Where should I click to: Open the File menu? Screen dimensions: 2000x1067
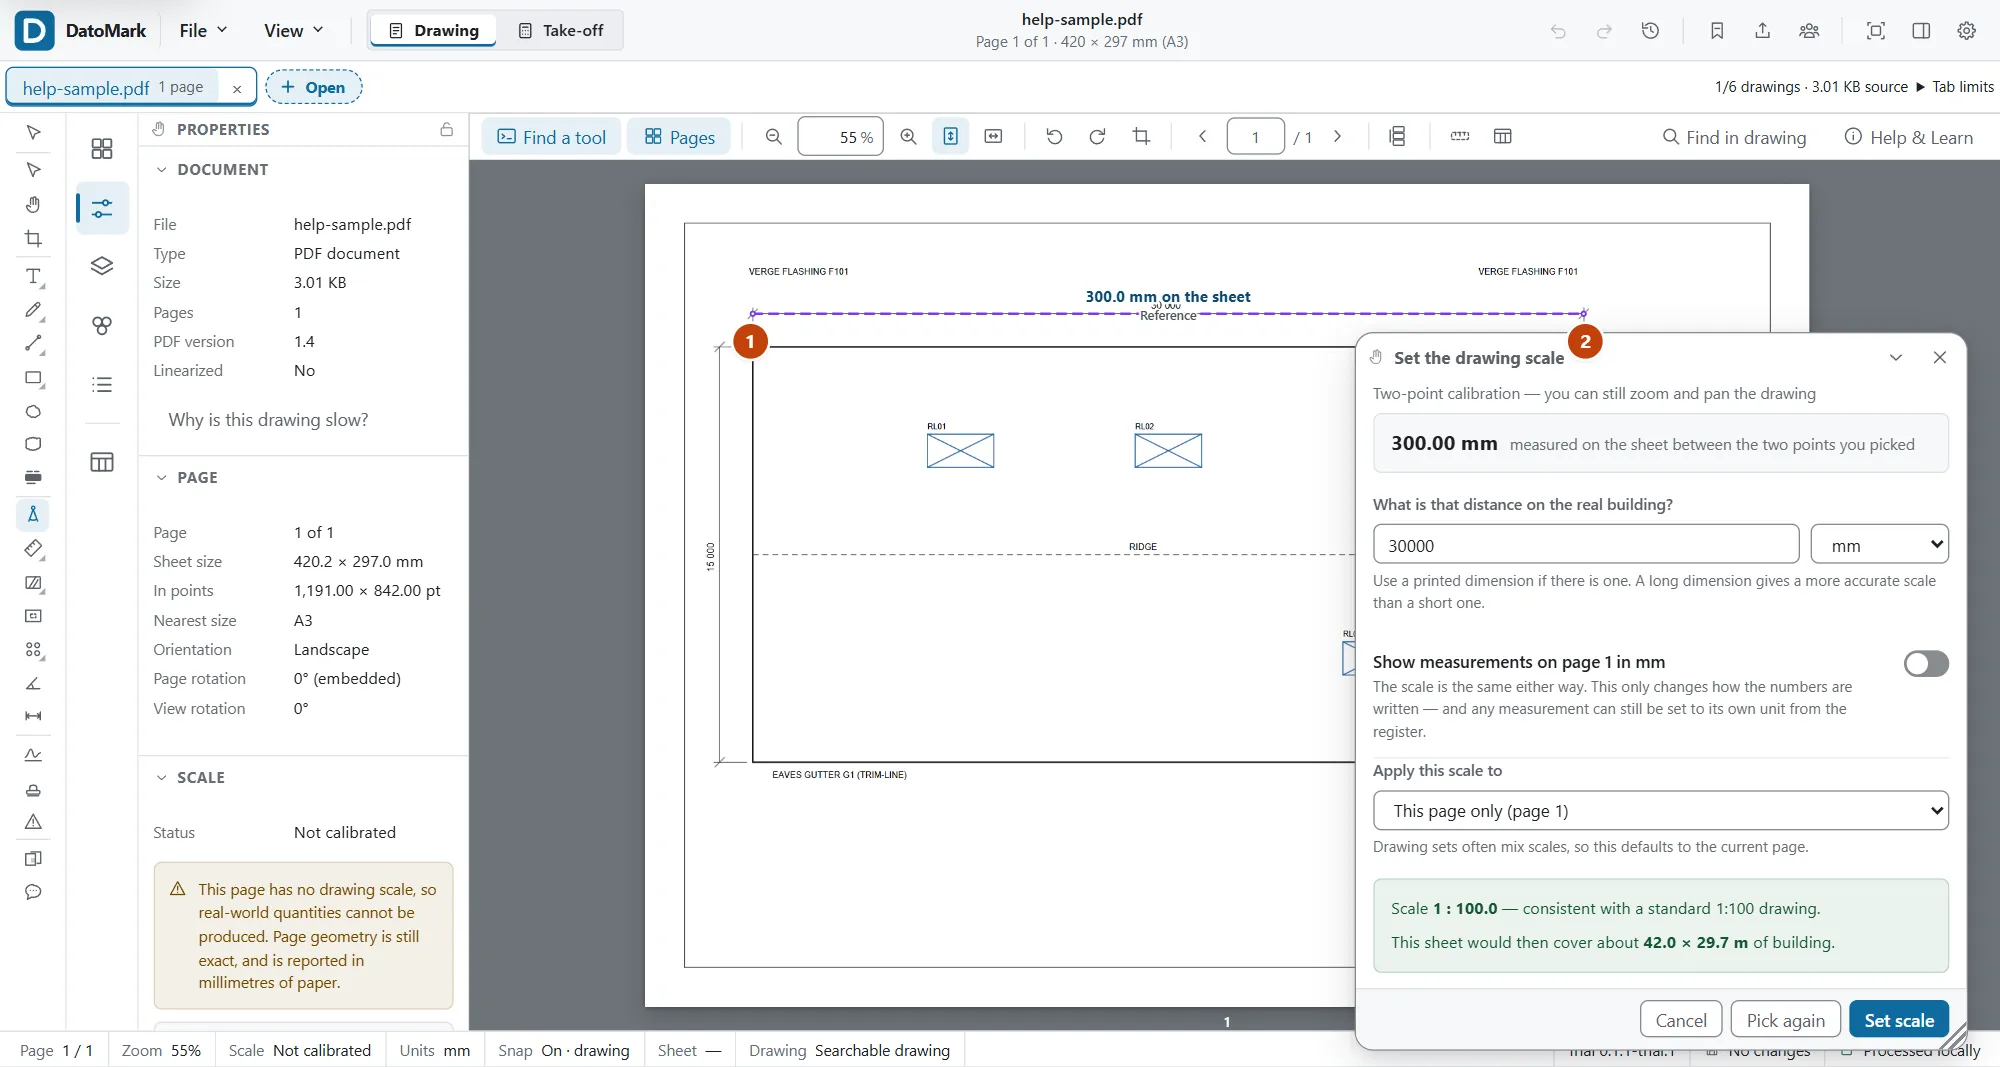click(x=203, y=31)
